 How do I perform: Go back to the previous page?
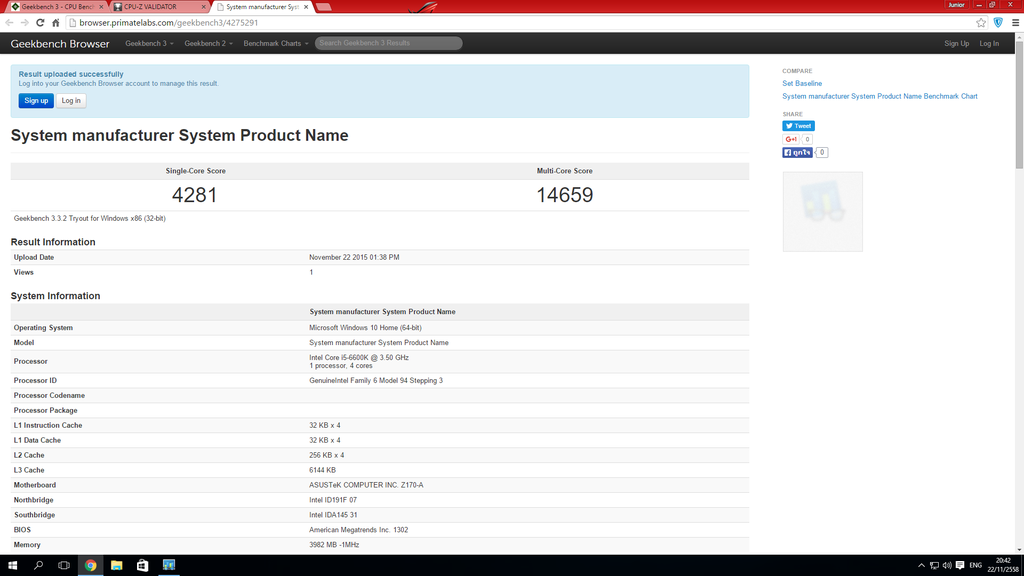click(9, 23)
